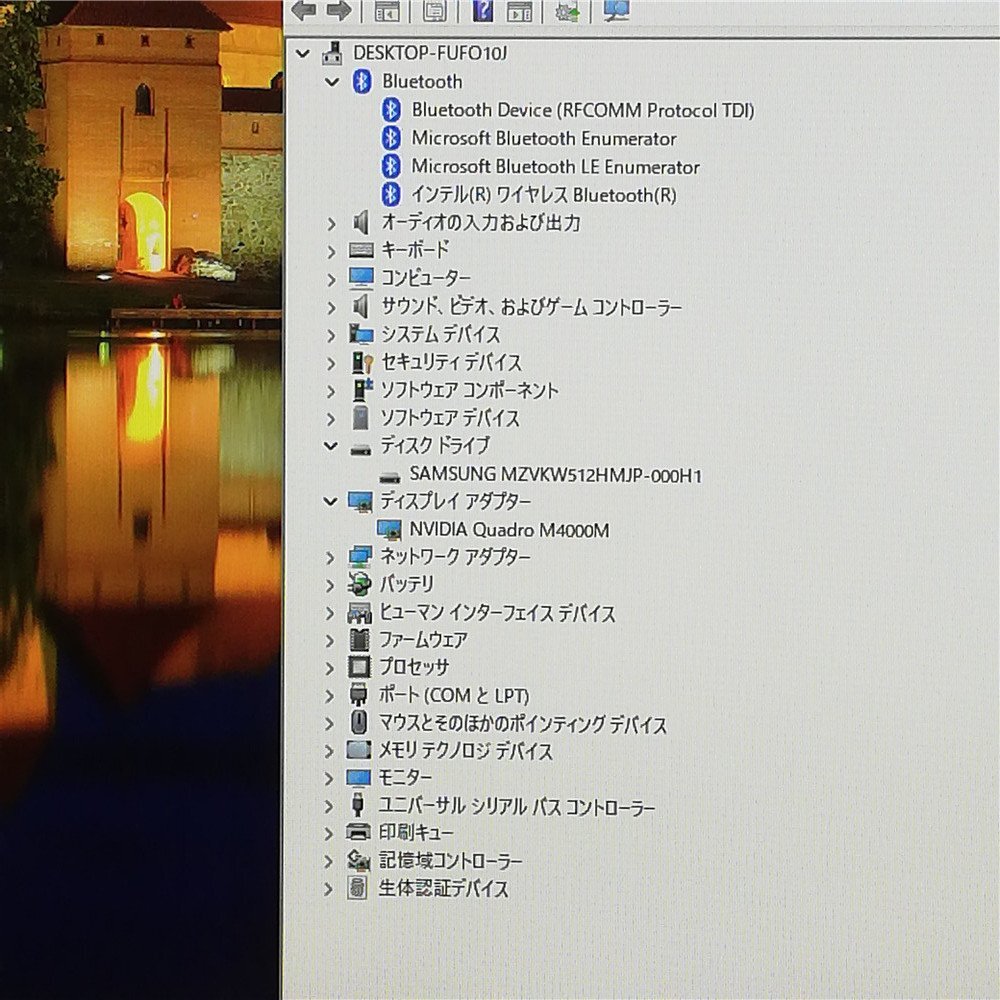This screenshot has width=1000, height=1000.
Task: Expand the プロセッサ category
Action: pyautogui.click(x=330, y=668)
